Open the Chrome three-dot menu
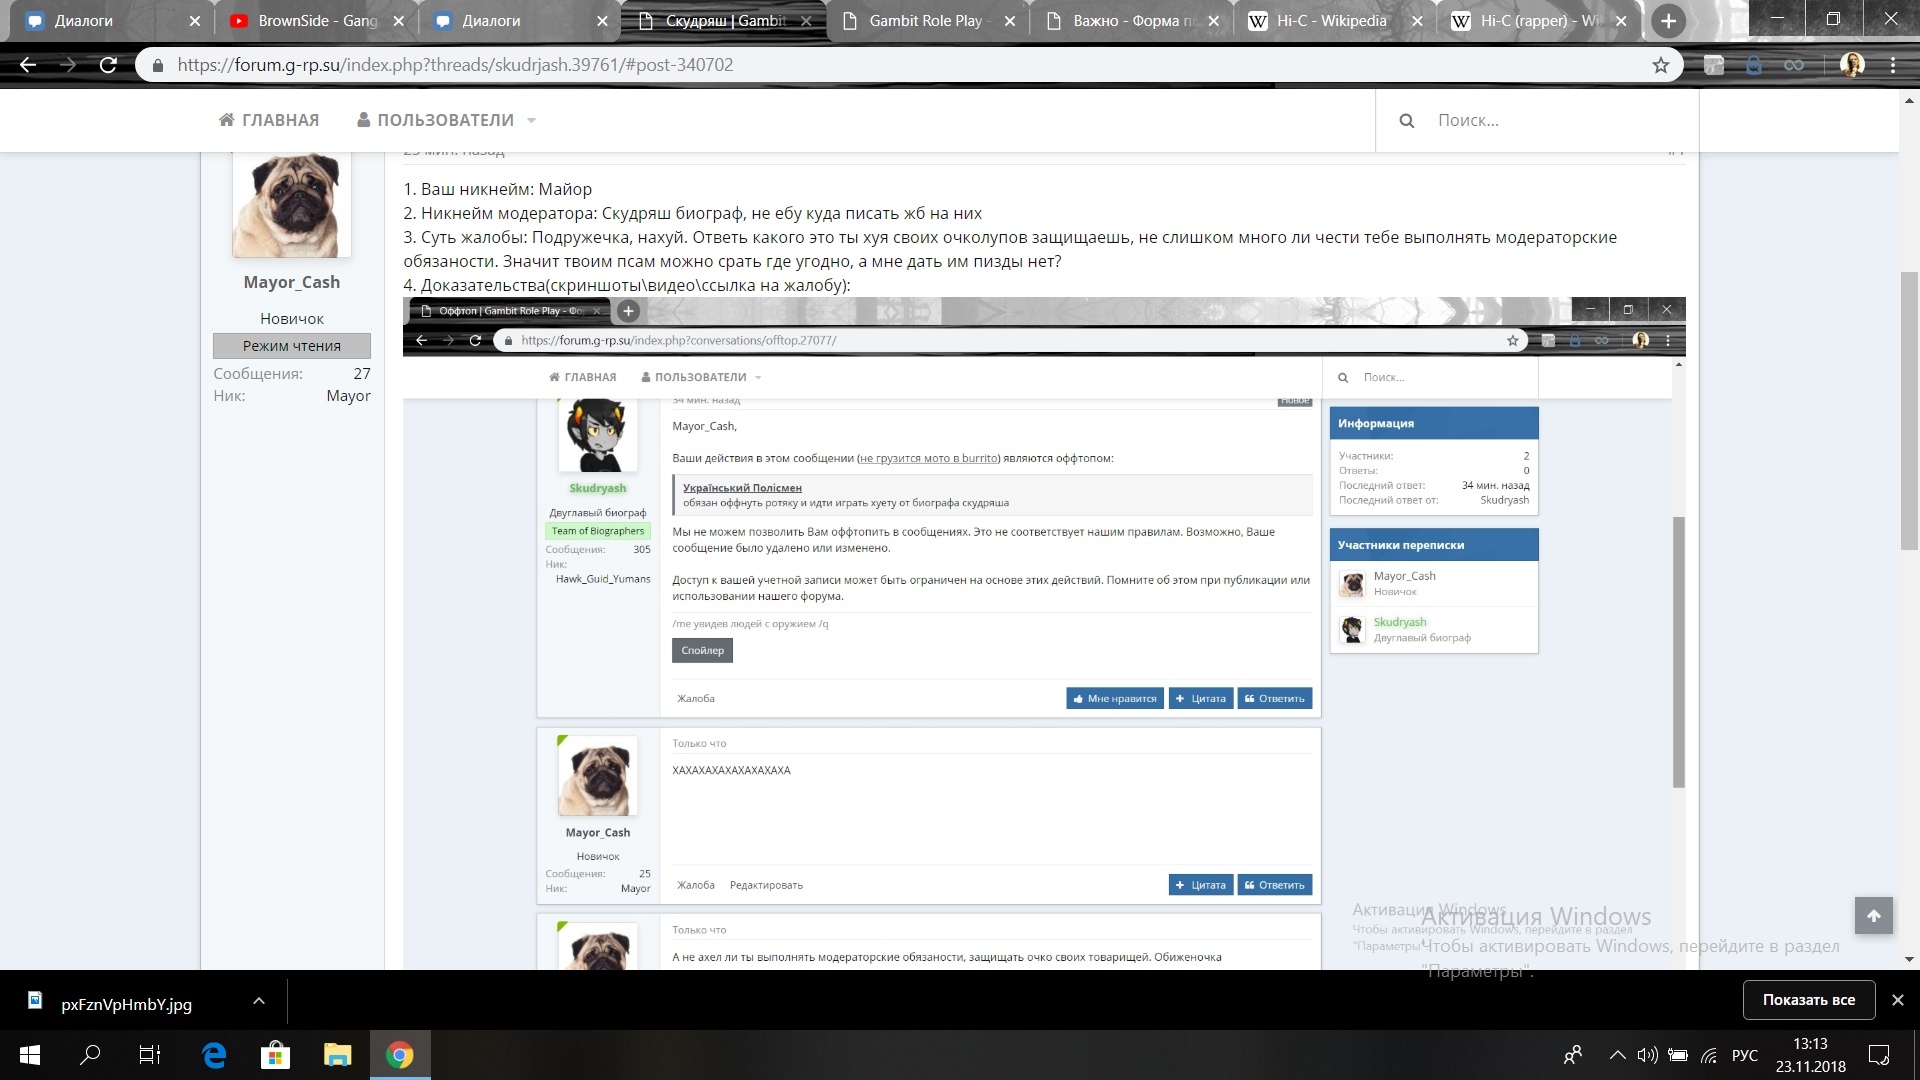The image size is (1920, 1080). (x=1893, y=65)
